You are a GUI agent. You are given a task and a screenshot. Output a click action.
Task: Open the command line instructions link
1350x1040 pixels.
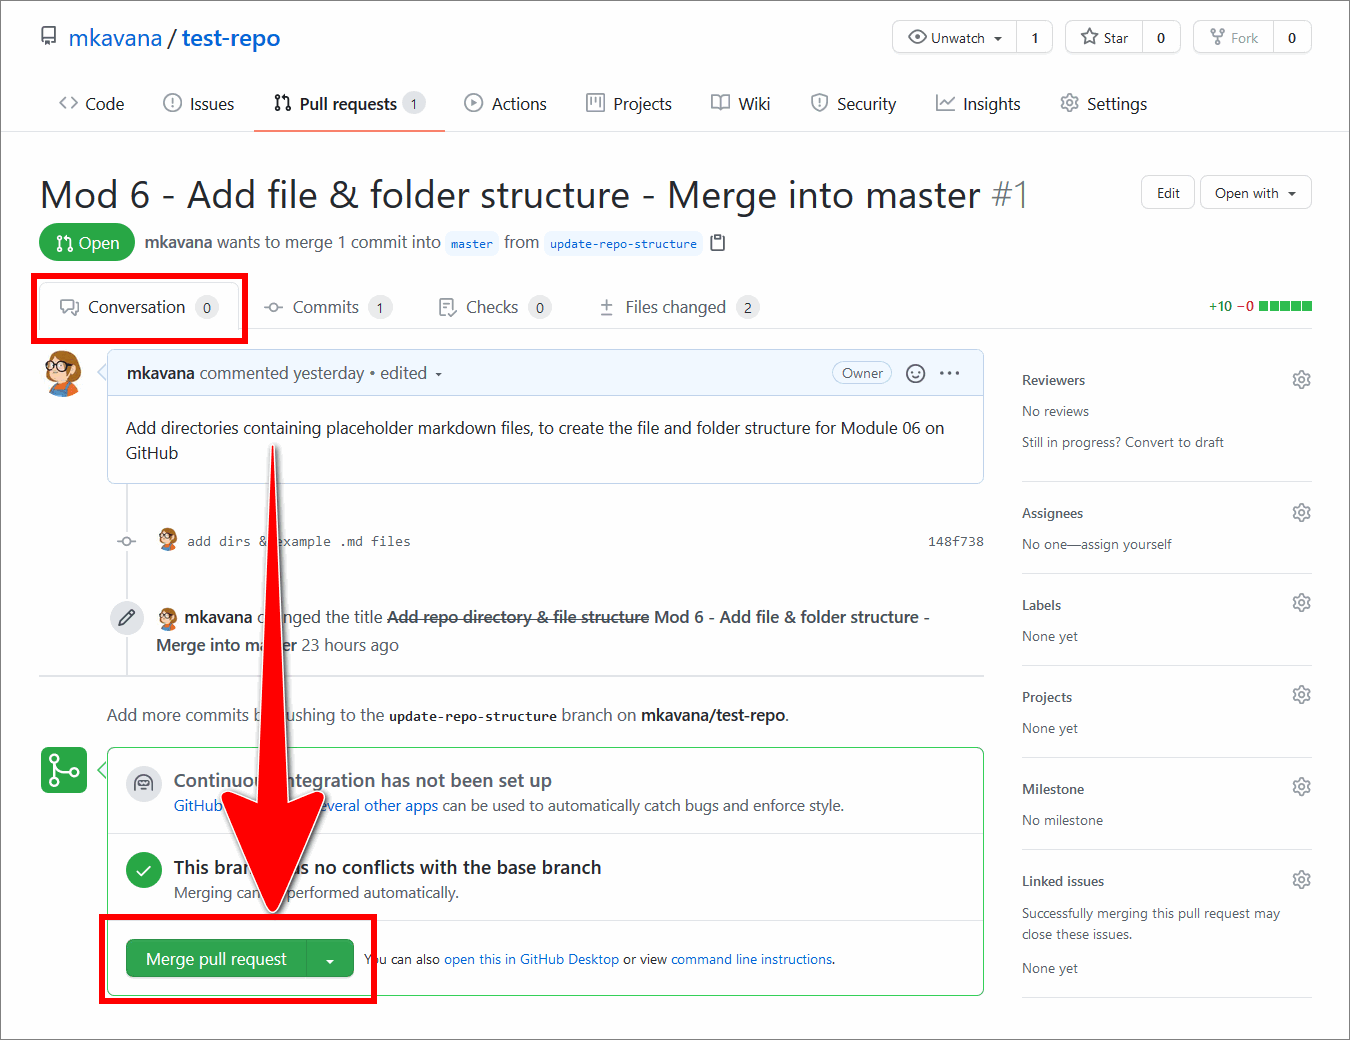click(x=751, y=959)
